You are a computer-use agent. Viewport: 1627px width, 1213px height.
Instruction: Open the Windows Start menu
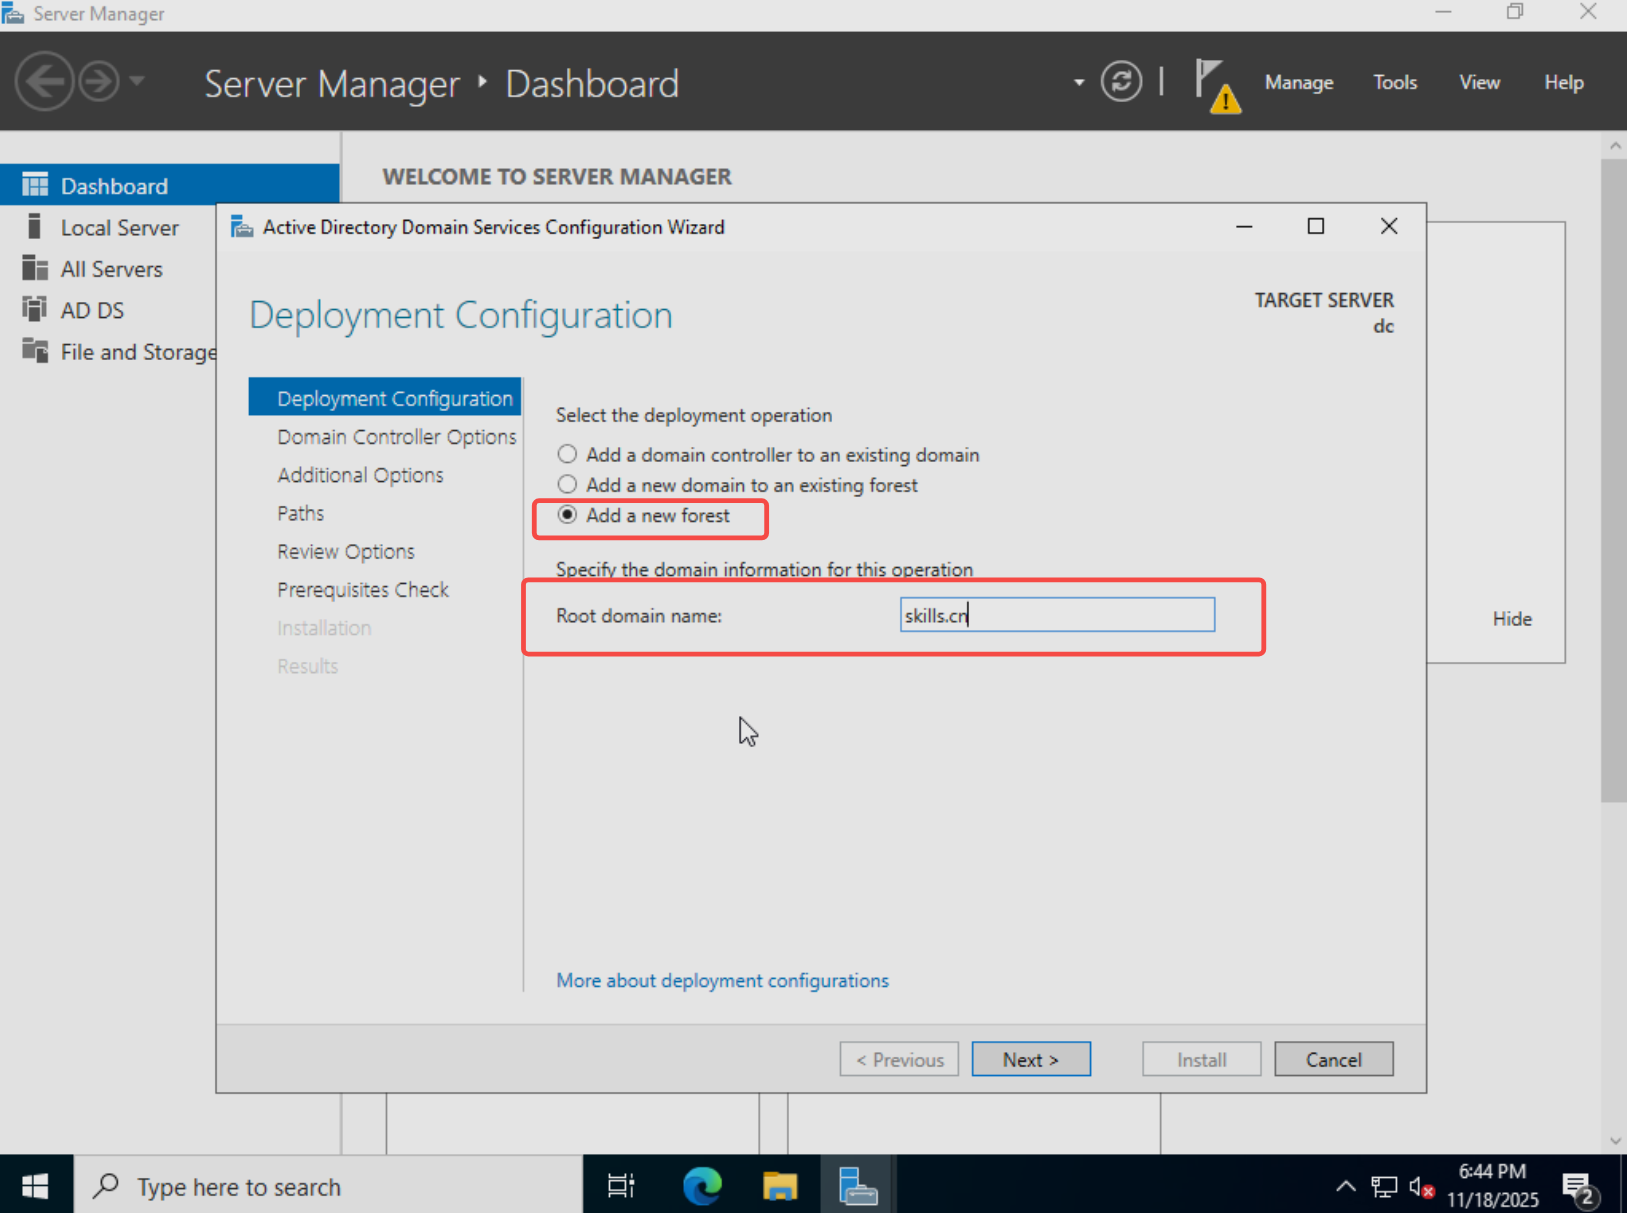pyautogui.click(x=36, y=1186)
